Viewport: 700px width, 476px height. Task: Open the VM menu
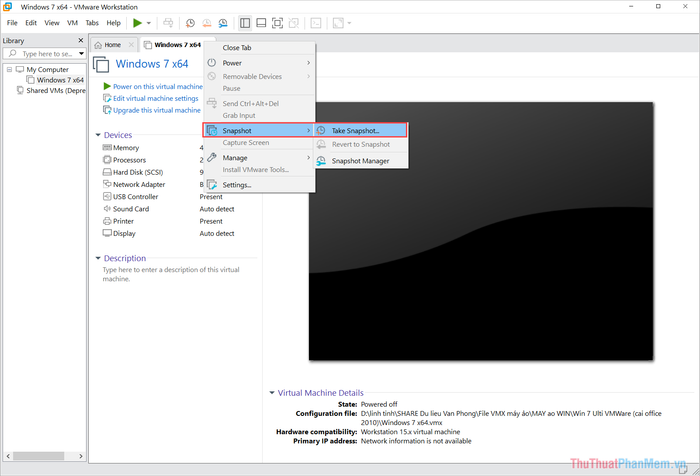(x=72, y=23)
